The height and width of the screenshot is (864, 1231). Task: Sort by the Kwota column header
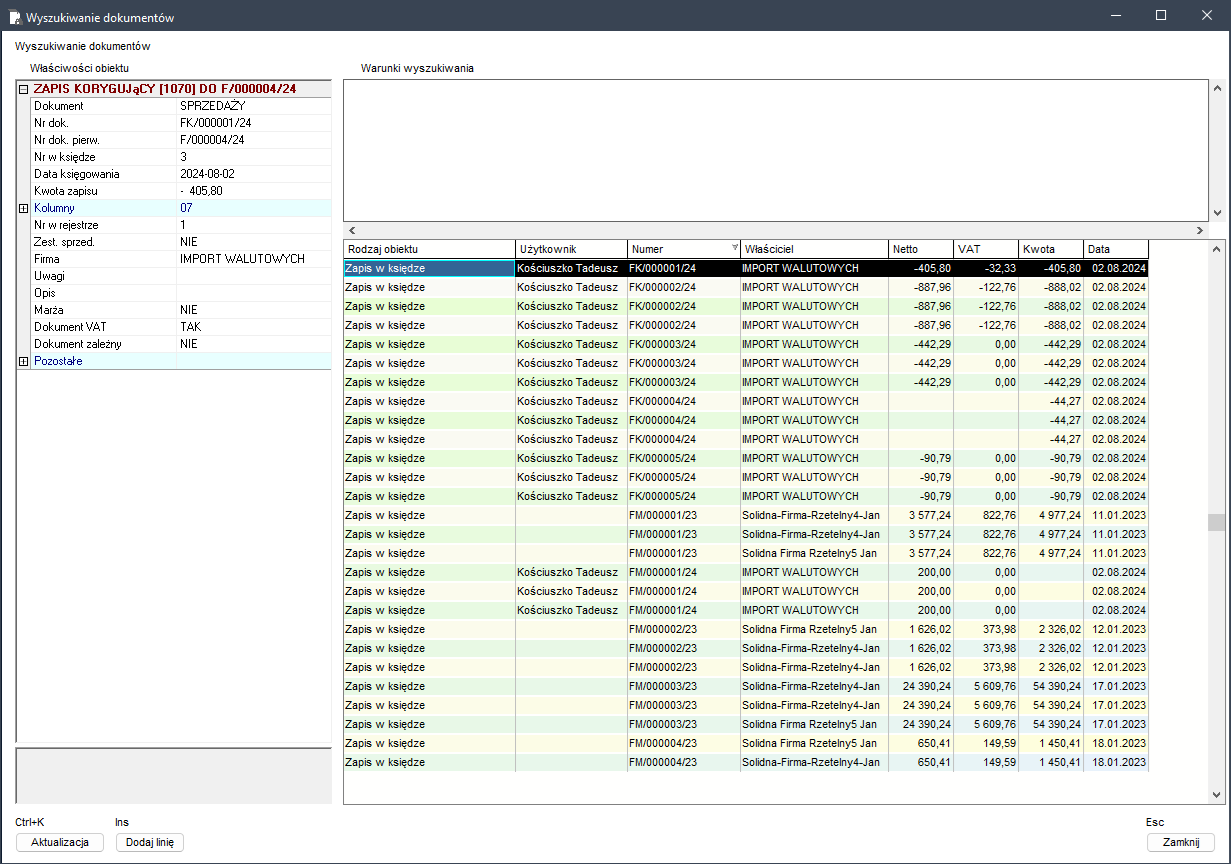pyautogui.click(x=1051, y=249)
